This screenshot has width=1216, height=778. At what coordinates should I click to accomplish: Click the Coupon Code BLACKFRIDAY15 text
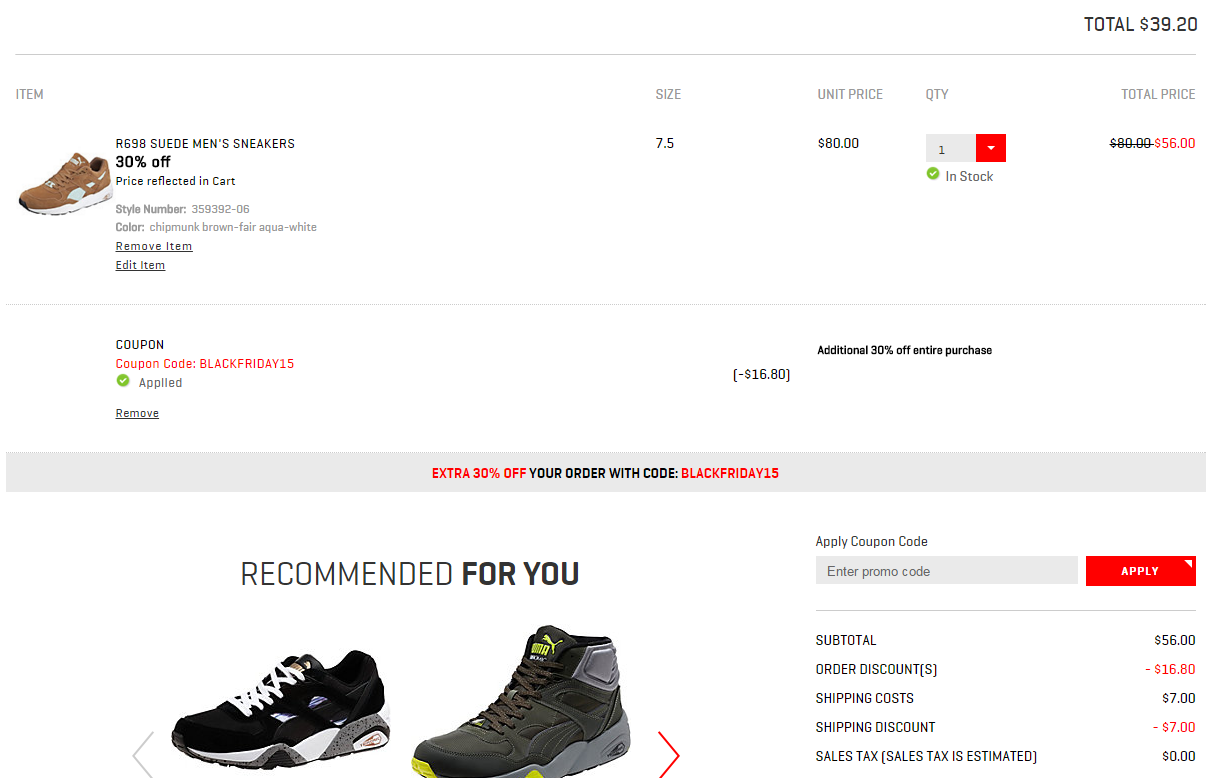205,363
